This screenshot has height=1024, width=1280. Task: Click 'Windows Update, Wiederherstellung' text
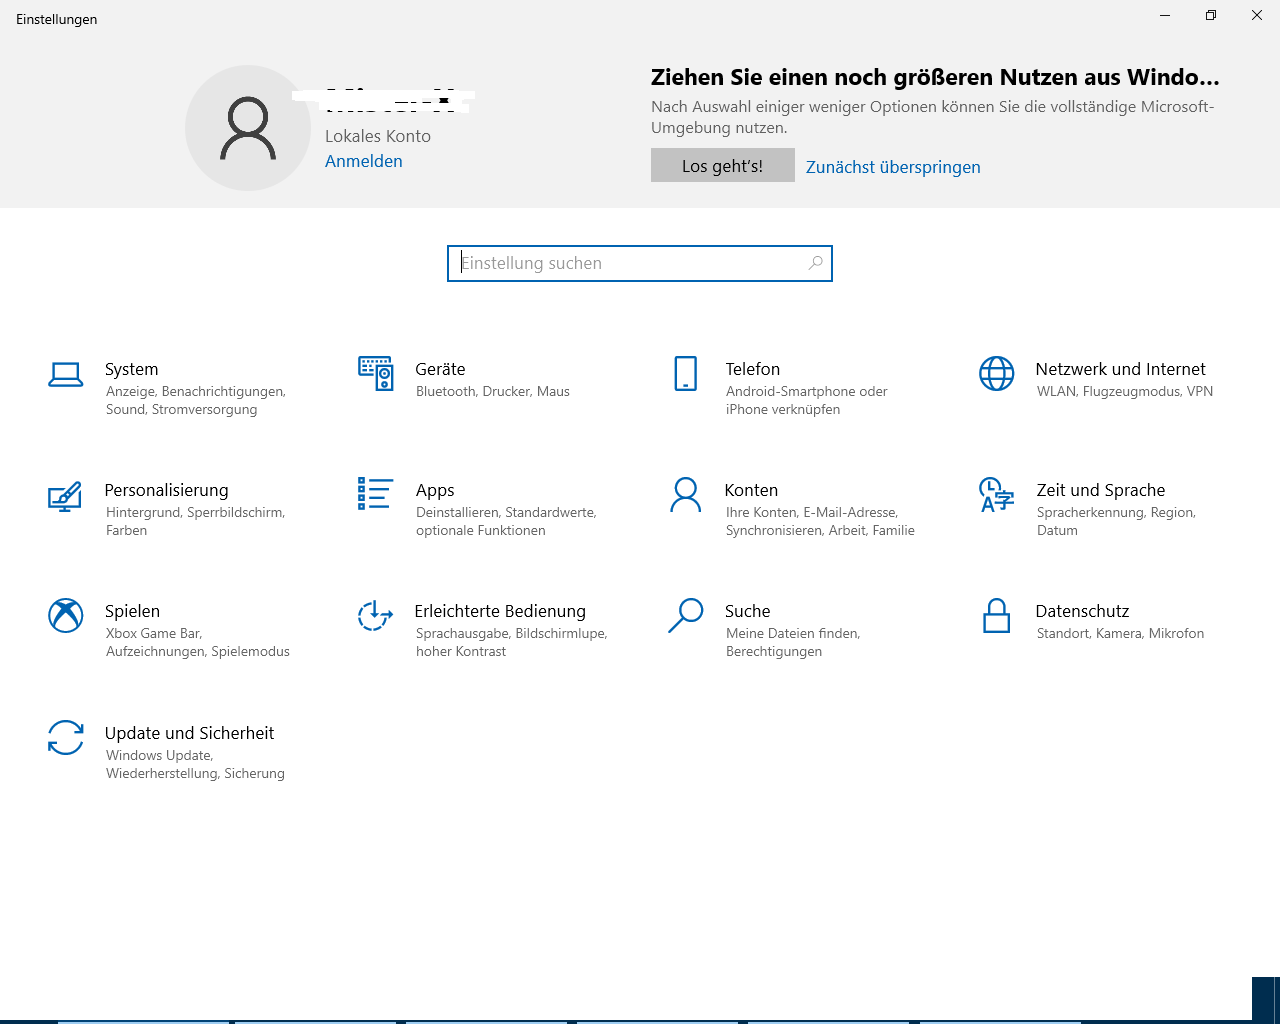[x=195, y=764]
